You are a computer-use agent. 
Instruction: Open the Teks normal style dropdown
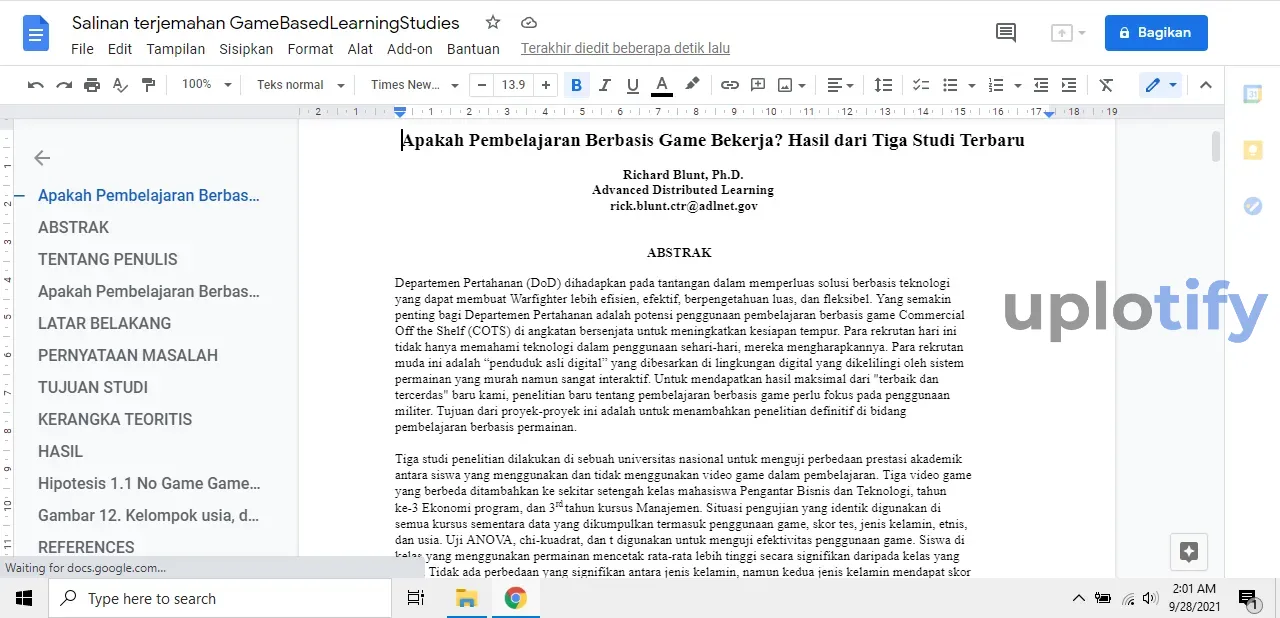300,85
